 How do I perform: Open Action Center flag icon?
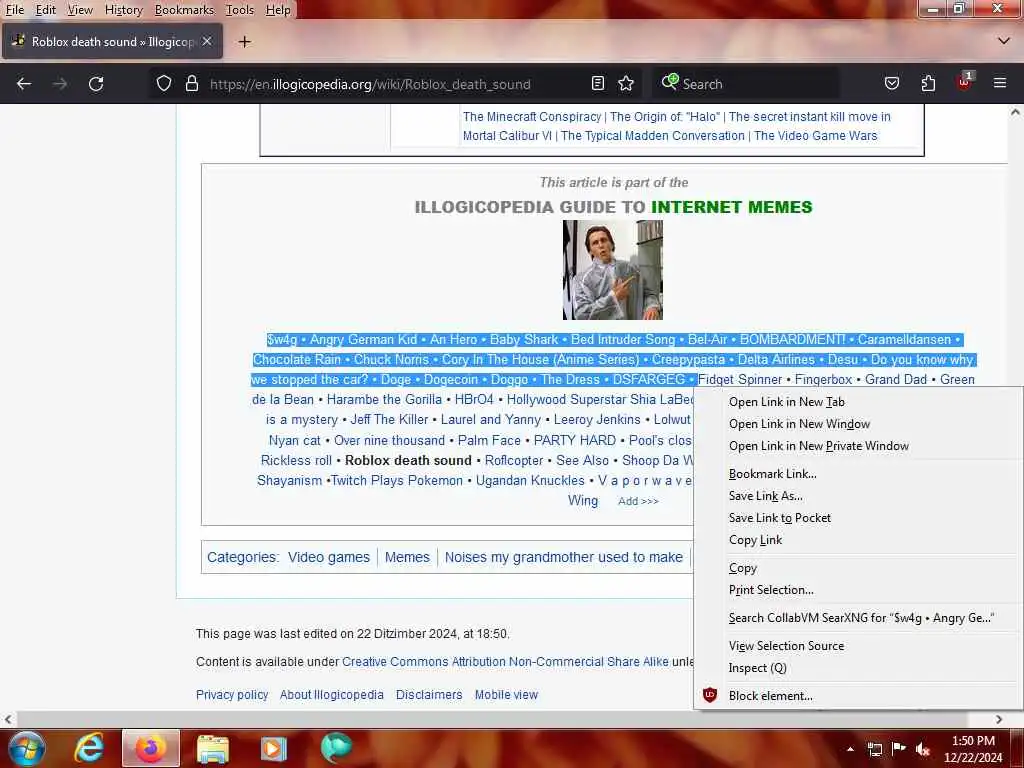tap(899, 749)
